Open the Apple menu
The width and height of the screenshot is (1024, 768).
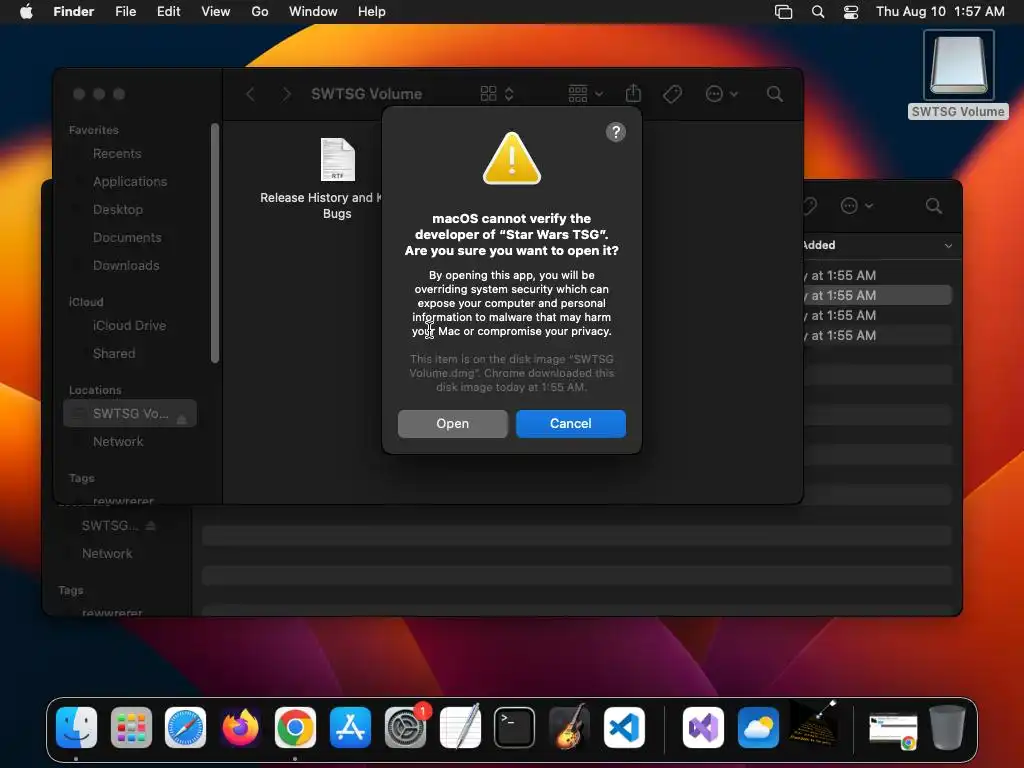point(26,11)
